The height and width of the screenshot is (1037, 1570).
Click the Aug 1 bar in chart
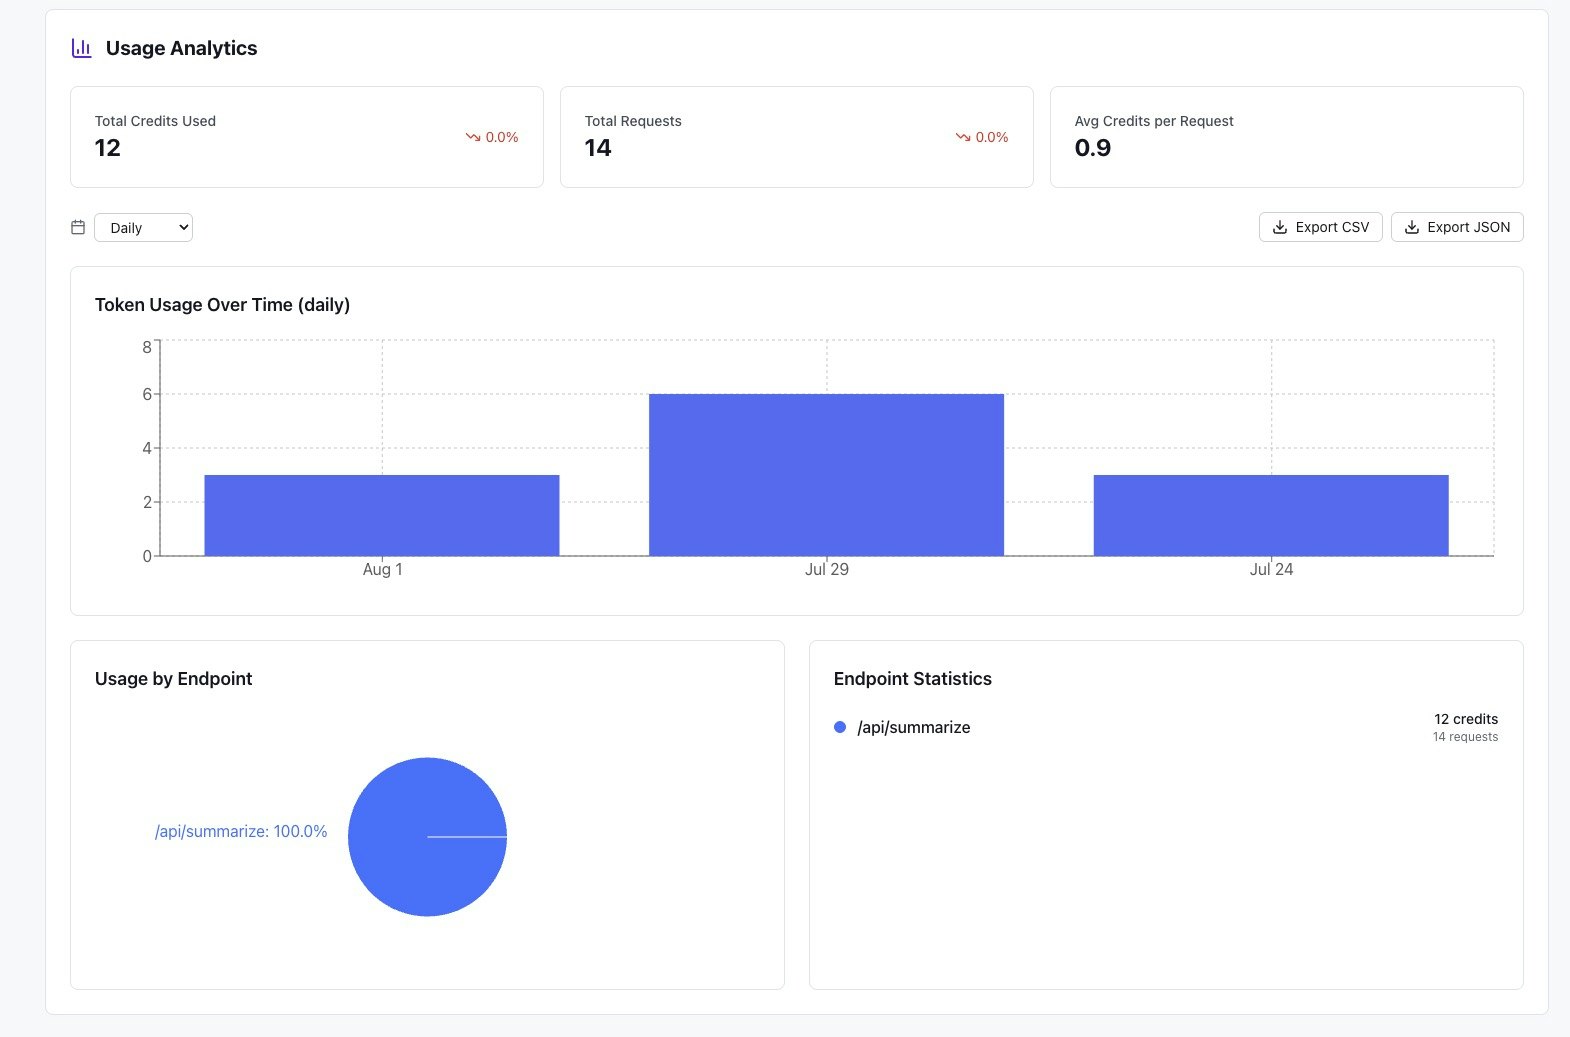[382, 515]
